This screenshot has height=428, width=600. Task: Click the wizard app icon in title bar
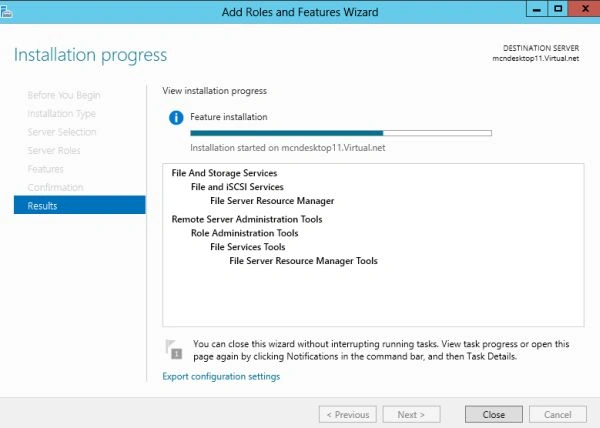(6, 12)
